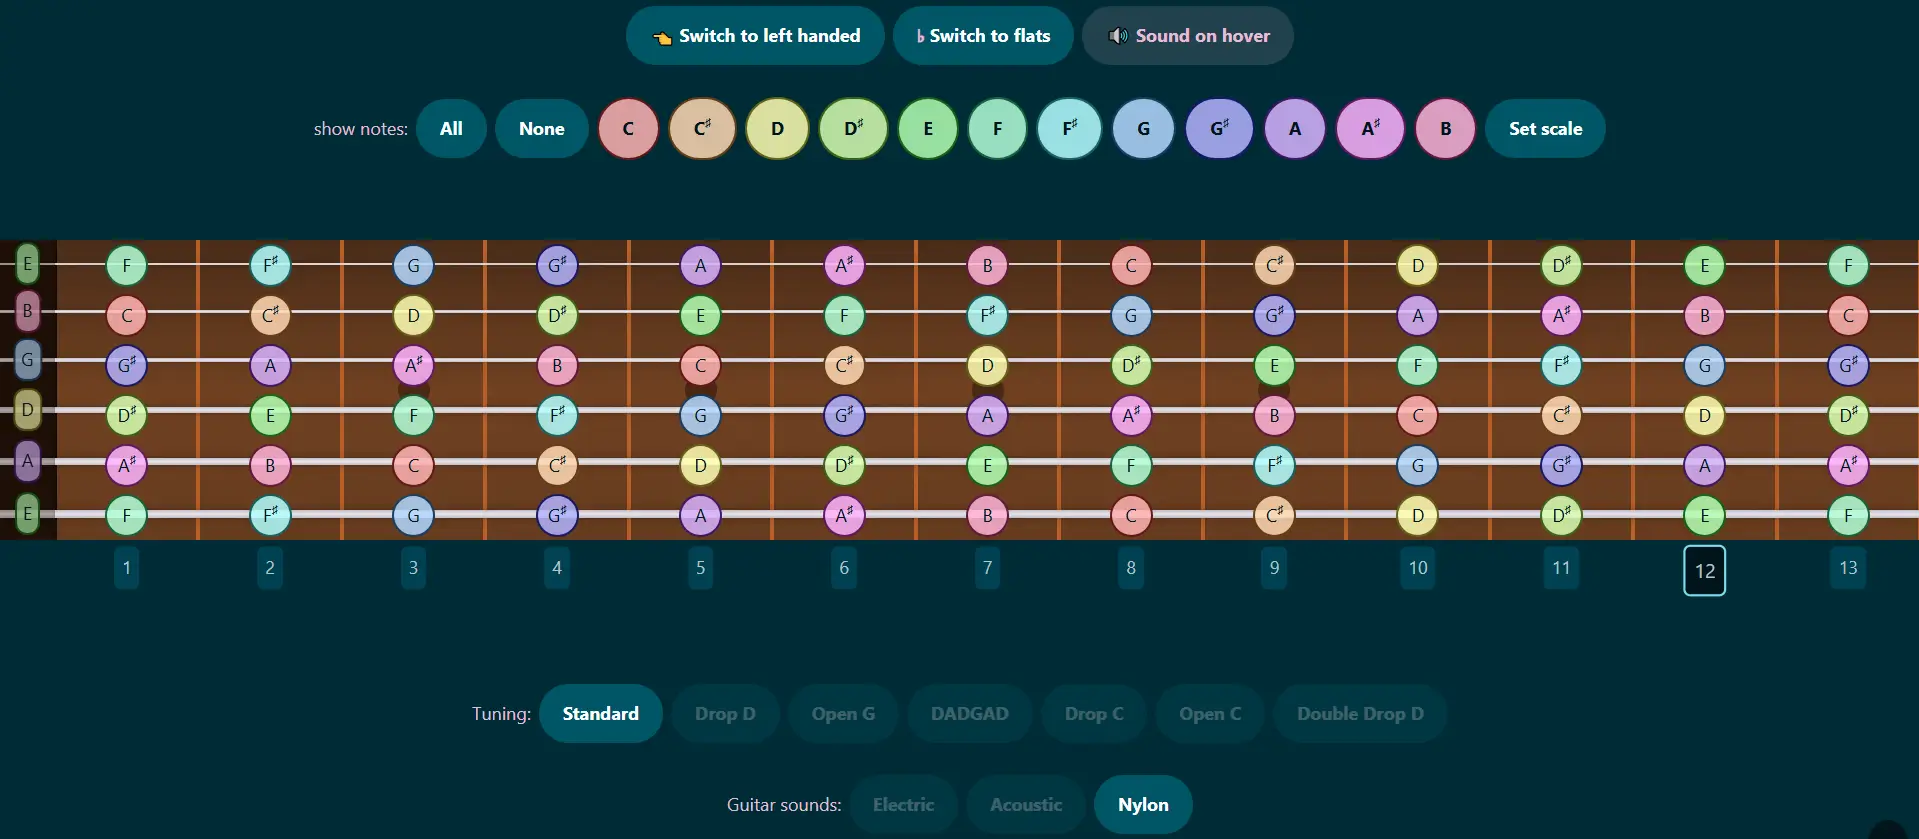
Task: Switch to left handed mode
Action: pyautogui.click(x=755, y=36)
